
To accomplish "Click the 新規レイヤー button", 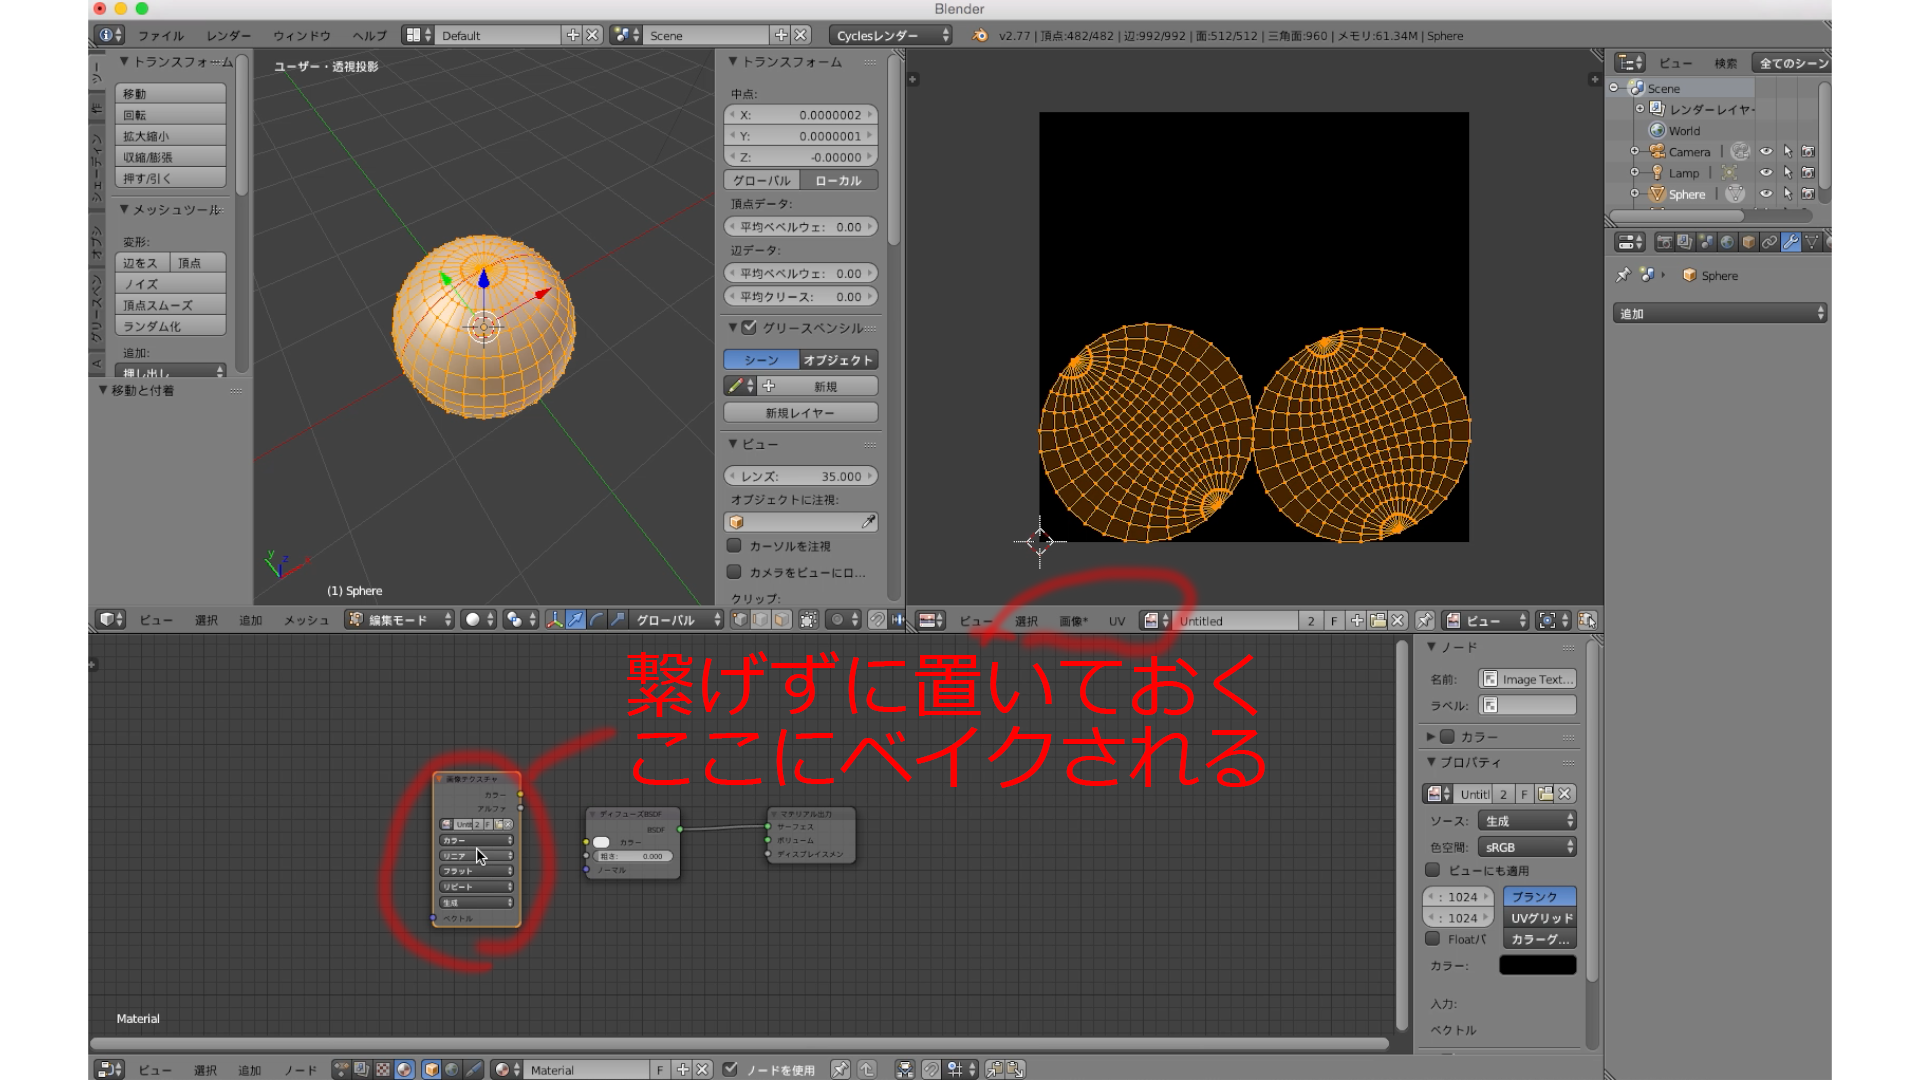I will pyautogui.click(x=800, y=413).
